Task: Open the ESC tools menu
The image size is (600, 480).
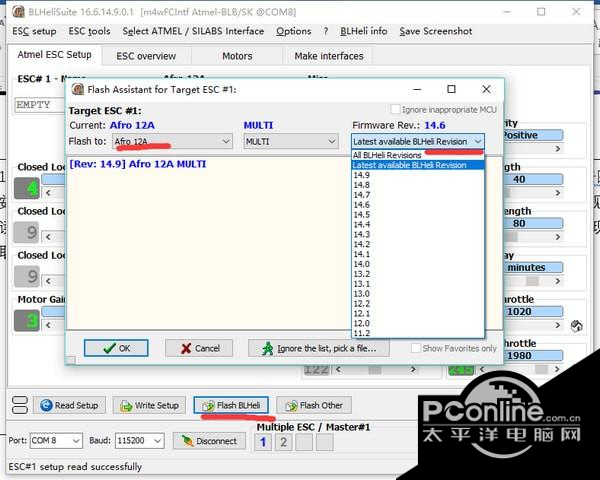Action: [x=89, y=31]
